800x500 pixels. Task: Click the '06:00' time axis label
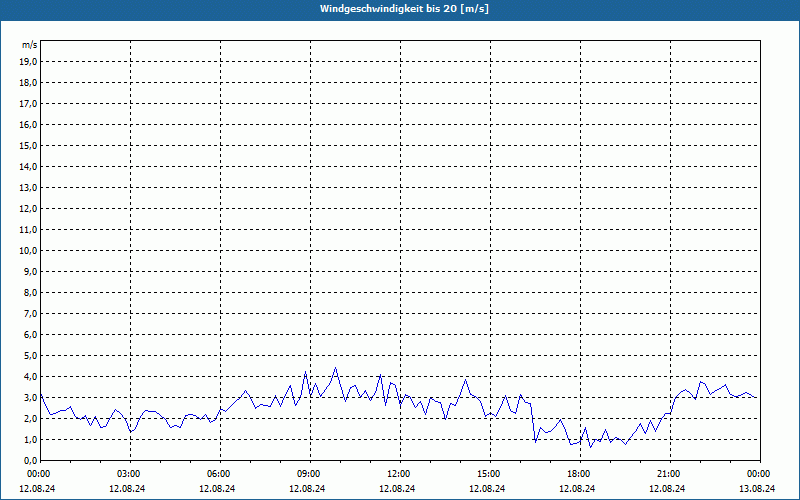220,473
